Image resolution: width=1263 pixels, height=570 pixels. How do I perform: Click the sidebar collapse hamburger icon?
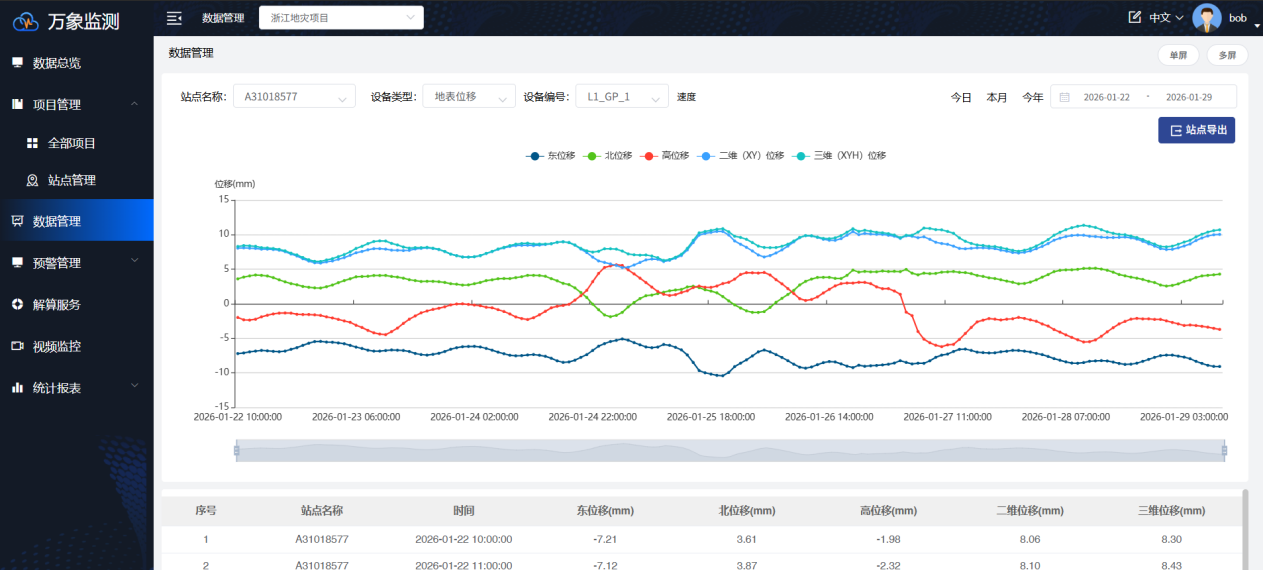coord(175,18)
